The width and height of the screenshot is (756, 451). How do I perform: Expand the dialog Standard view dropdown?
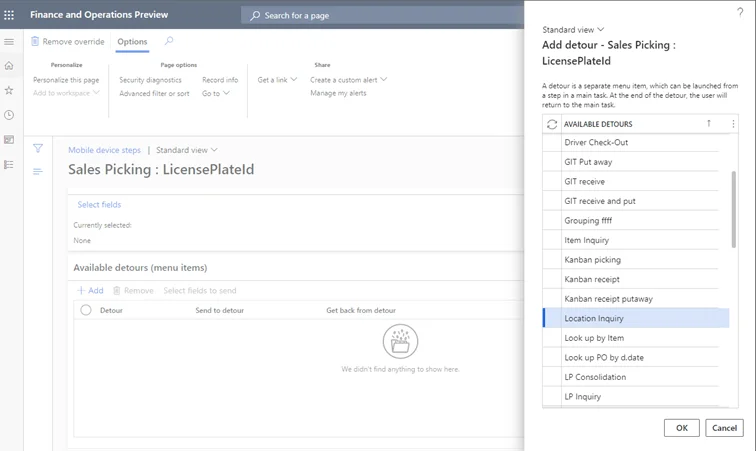pyautogui.click(x=573, y=30)
